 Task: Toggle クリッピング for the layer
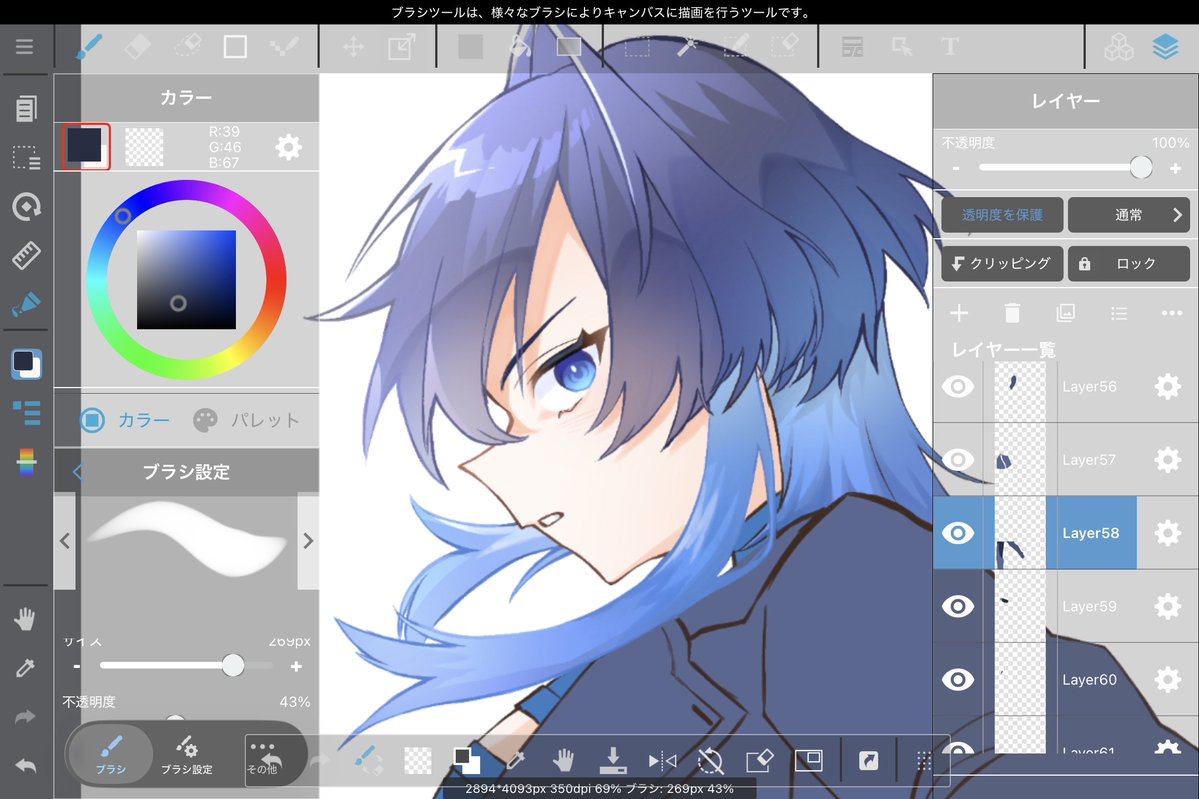[1002, 263]
